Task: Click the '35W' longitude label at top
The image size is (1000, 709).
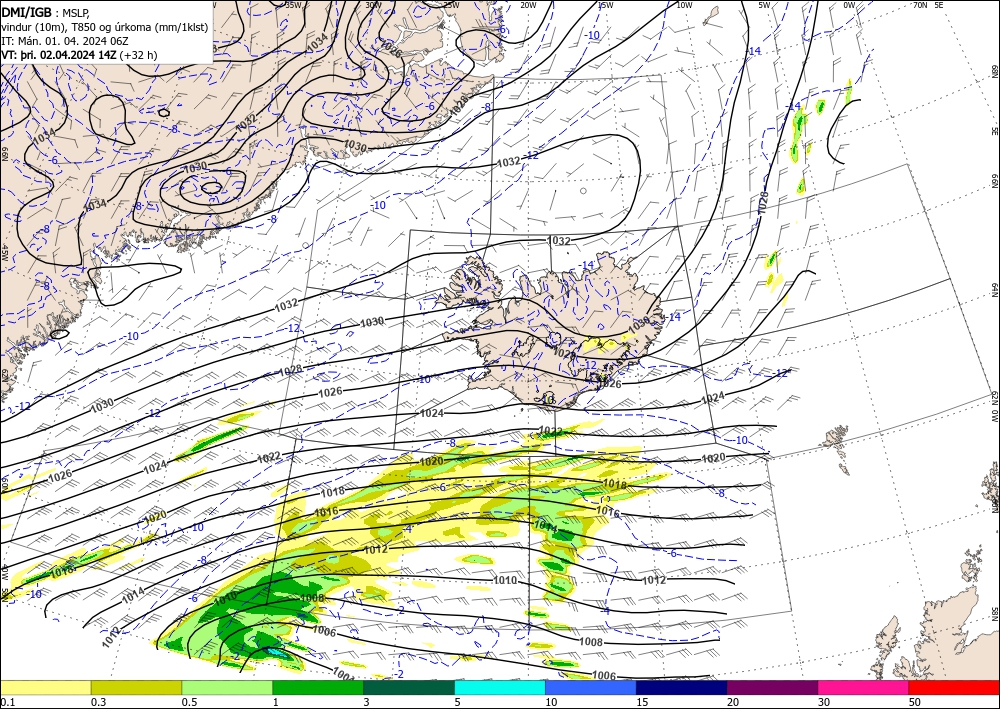Action: 293,5
